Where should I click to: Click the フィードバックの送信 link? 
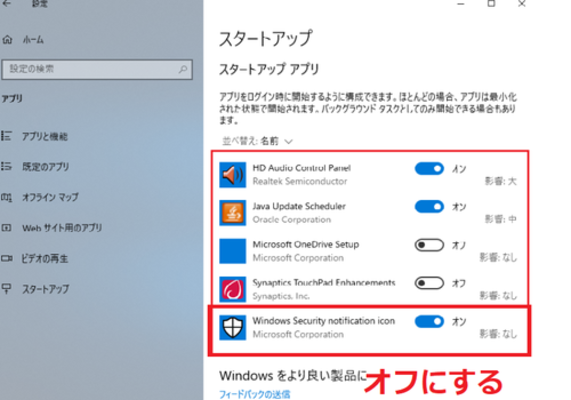point(255,394)
